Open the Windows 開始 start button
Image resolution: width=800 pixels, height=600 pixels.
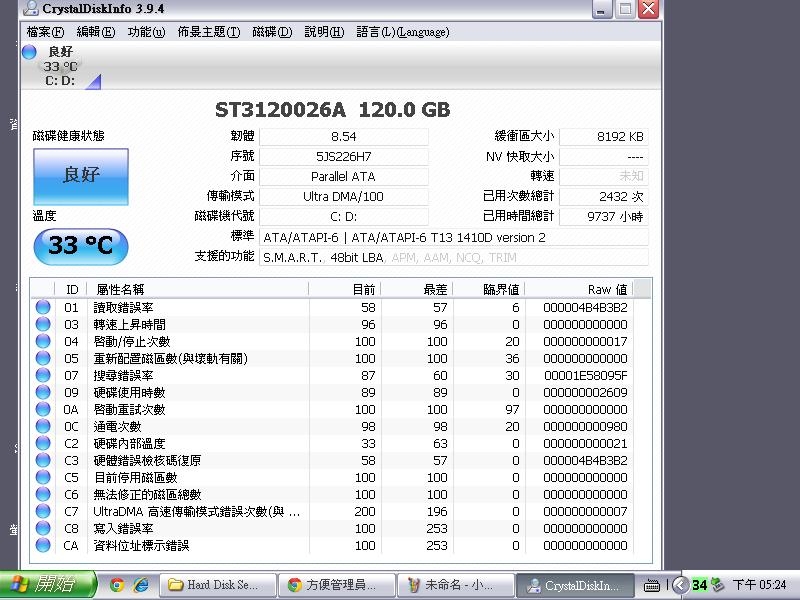click(x=48, y=585)
